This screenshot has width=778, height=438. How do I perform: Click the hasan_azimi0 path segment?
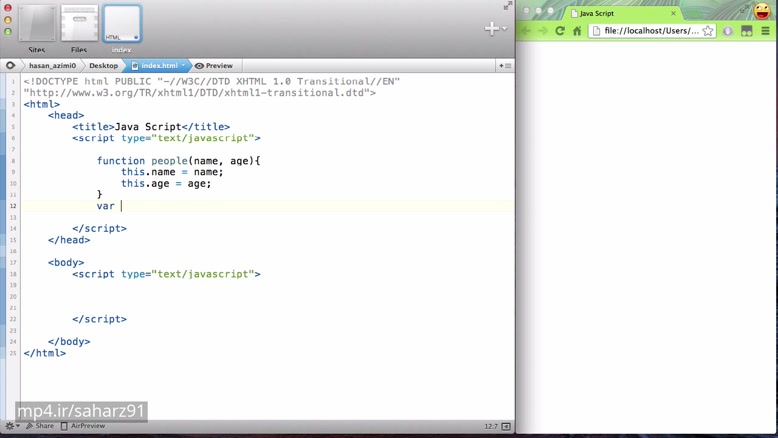[x=52, y=66]
